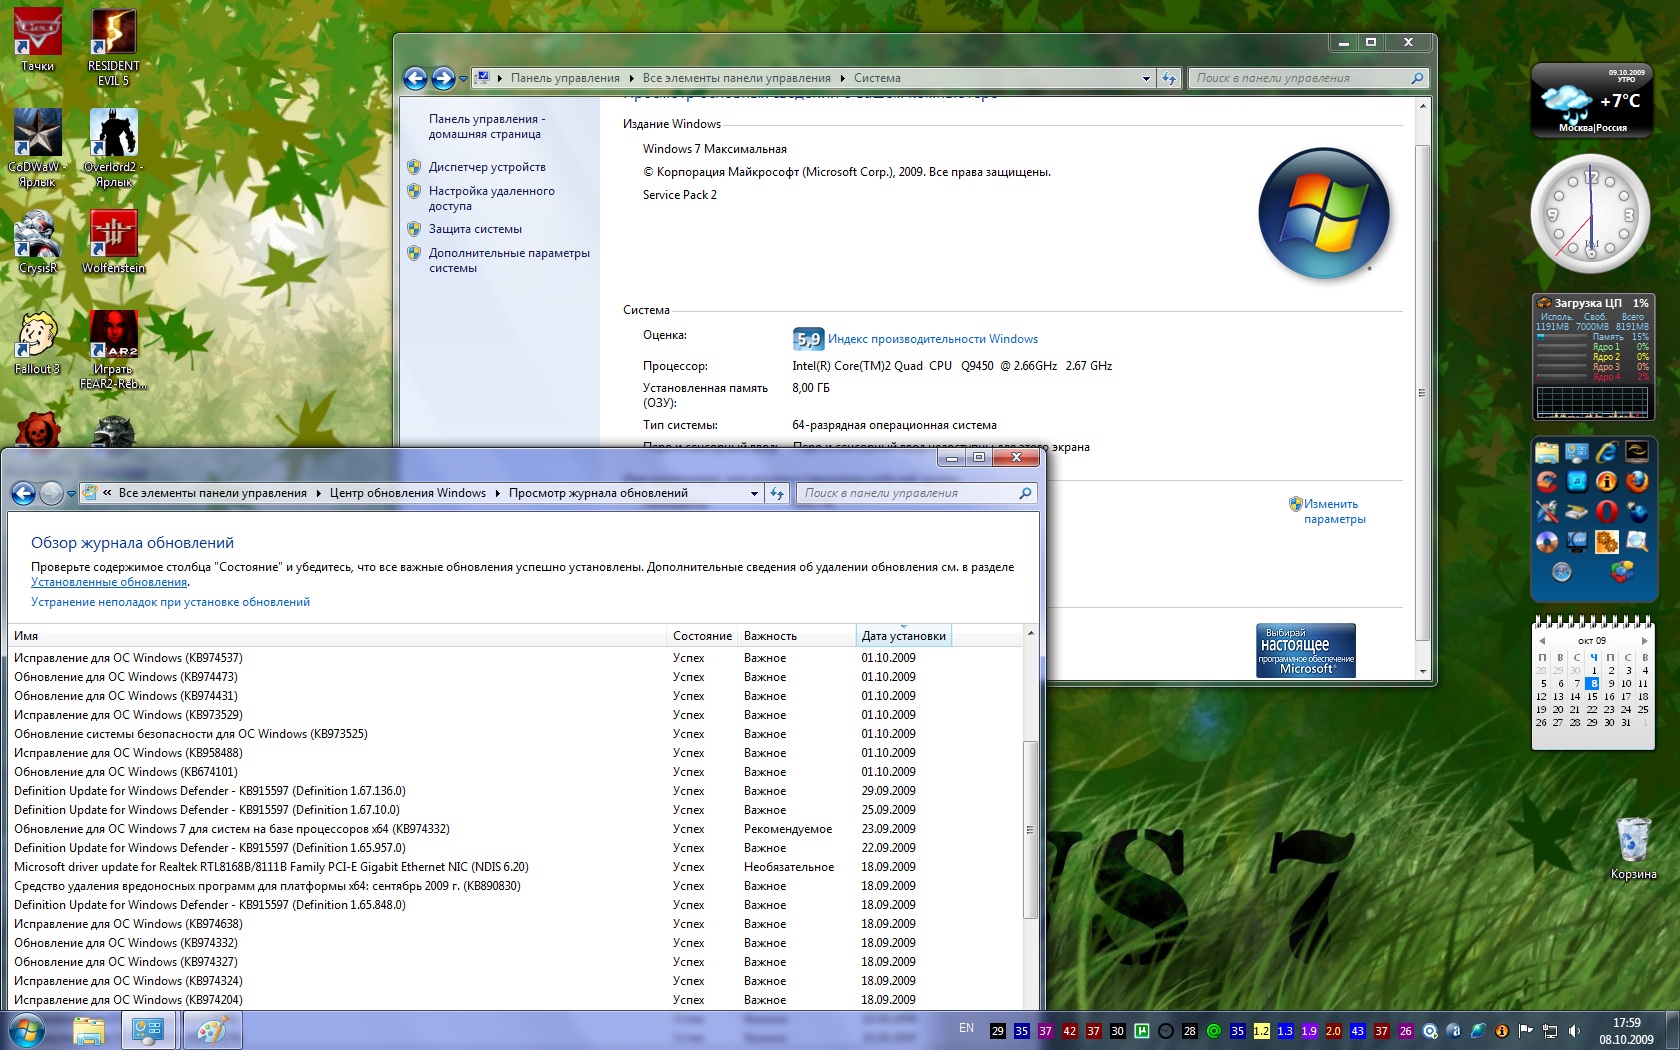This screenshot has width=1680, height=1050.
Task: Launch the Fallout 3 desktop icon
Action: point(37,343)
